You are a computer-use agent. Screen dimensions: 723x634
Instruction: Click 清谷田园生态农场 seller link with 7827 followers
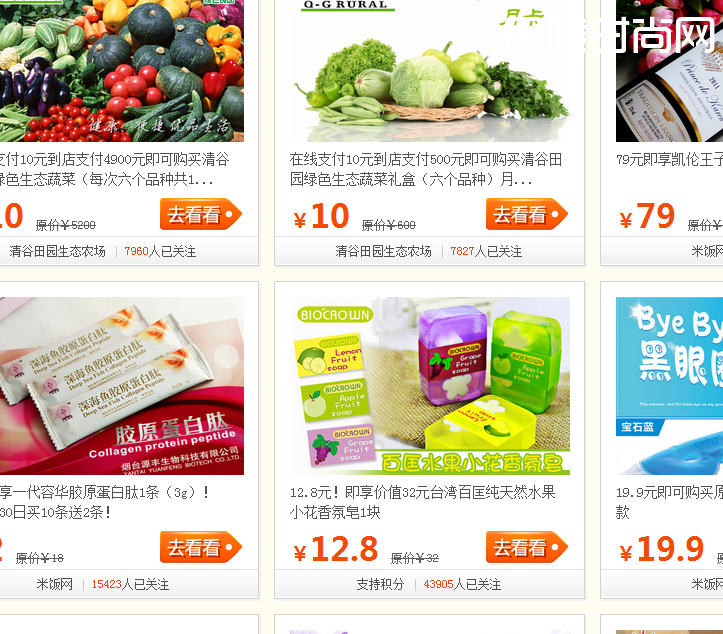point(383,251)
